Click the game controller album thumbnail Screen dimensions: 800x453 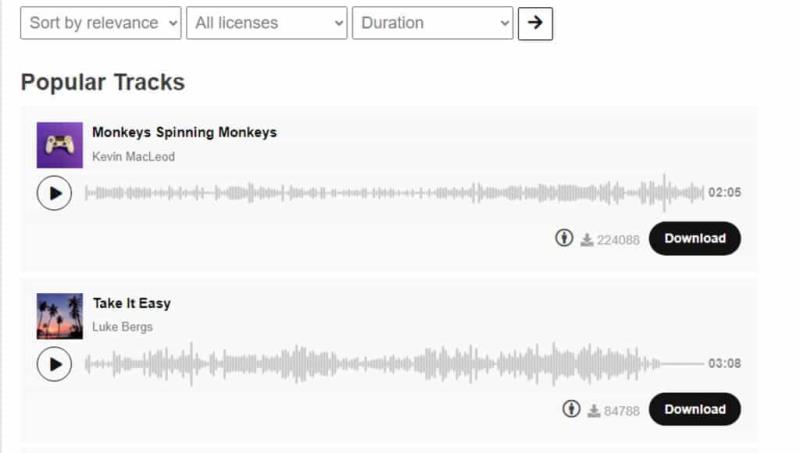coord(59,145)
